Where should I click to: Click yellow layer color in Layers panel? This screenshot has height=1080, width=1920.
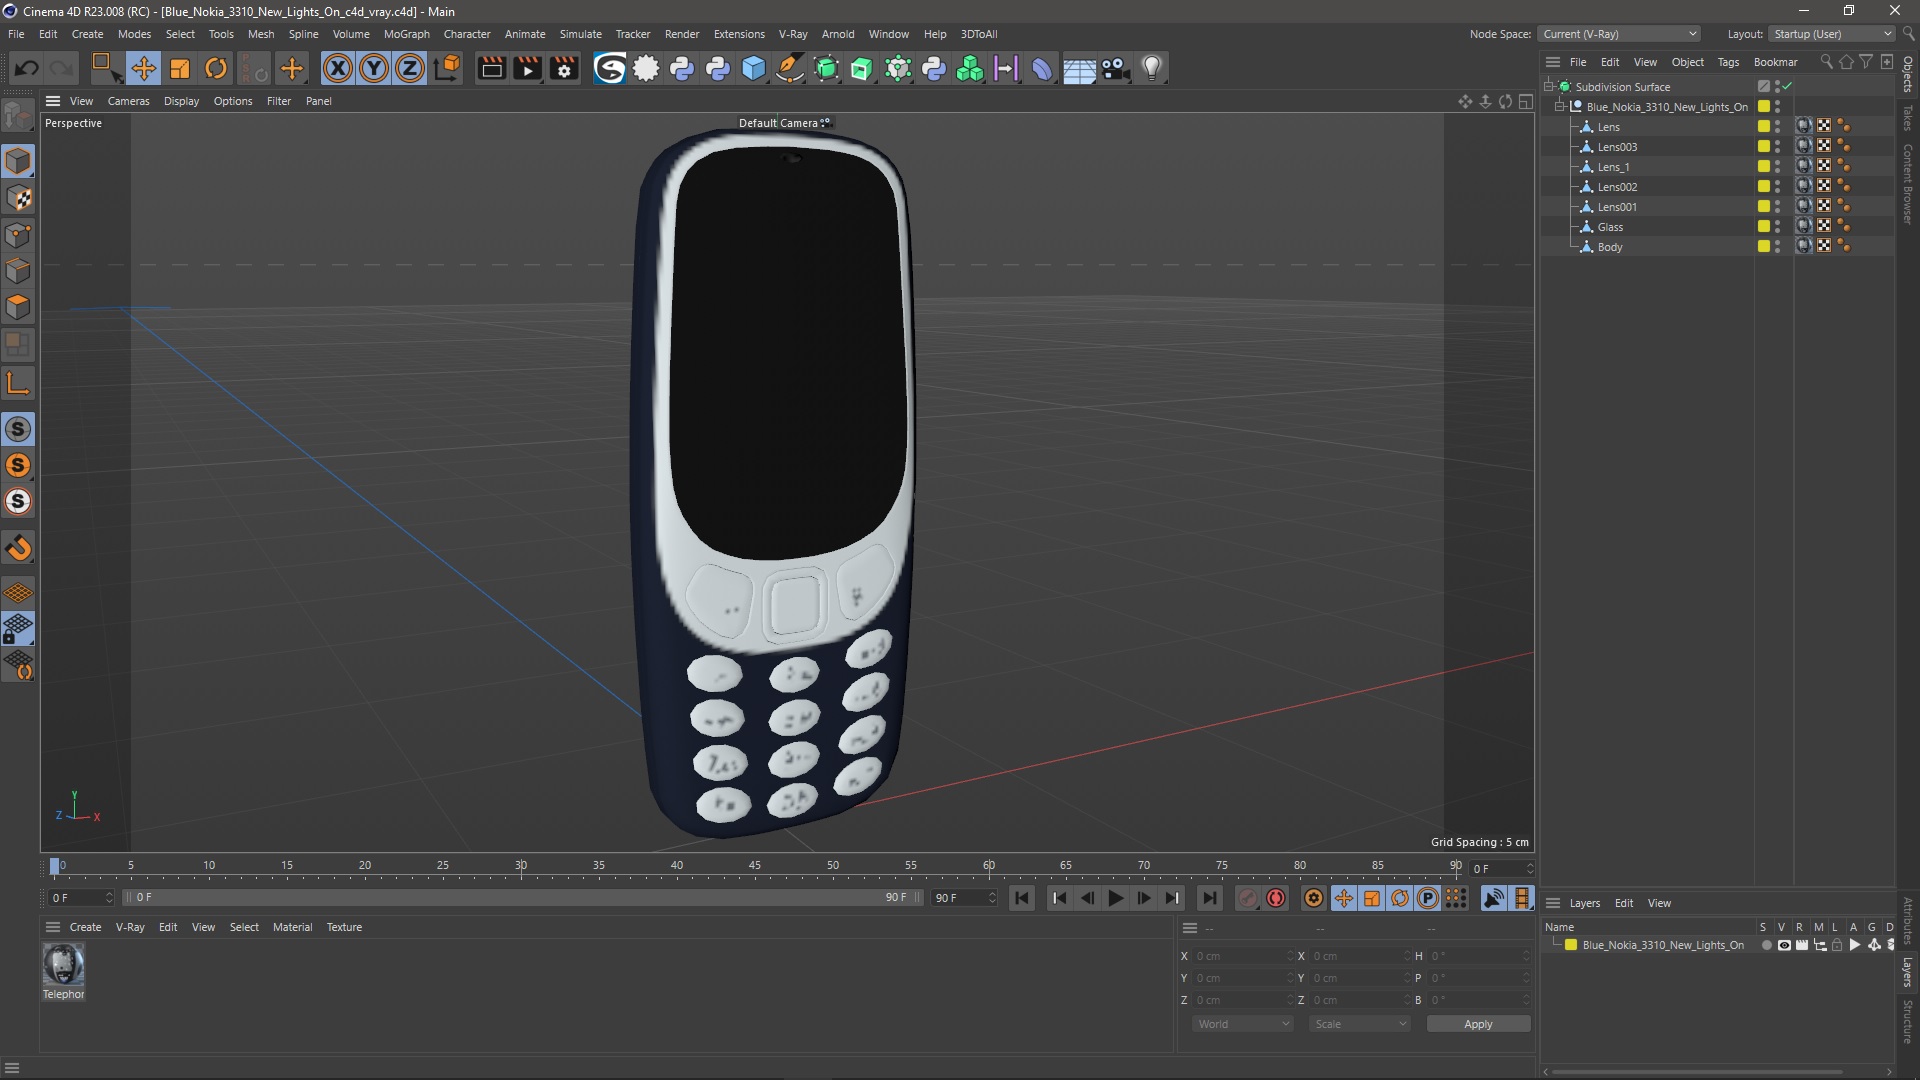(x=1571, y=945)
